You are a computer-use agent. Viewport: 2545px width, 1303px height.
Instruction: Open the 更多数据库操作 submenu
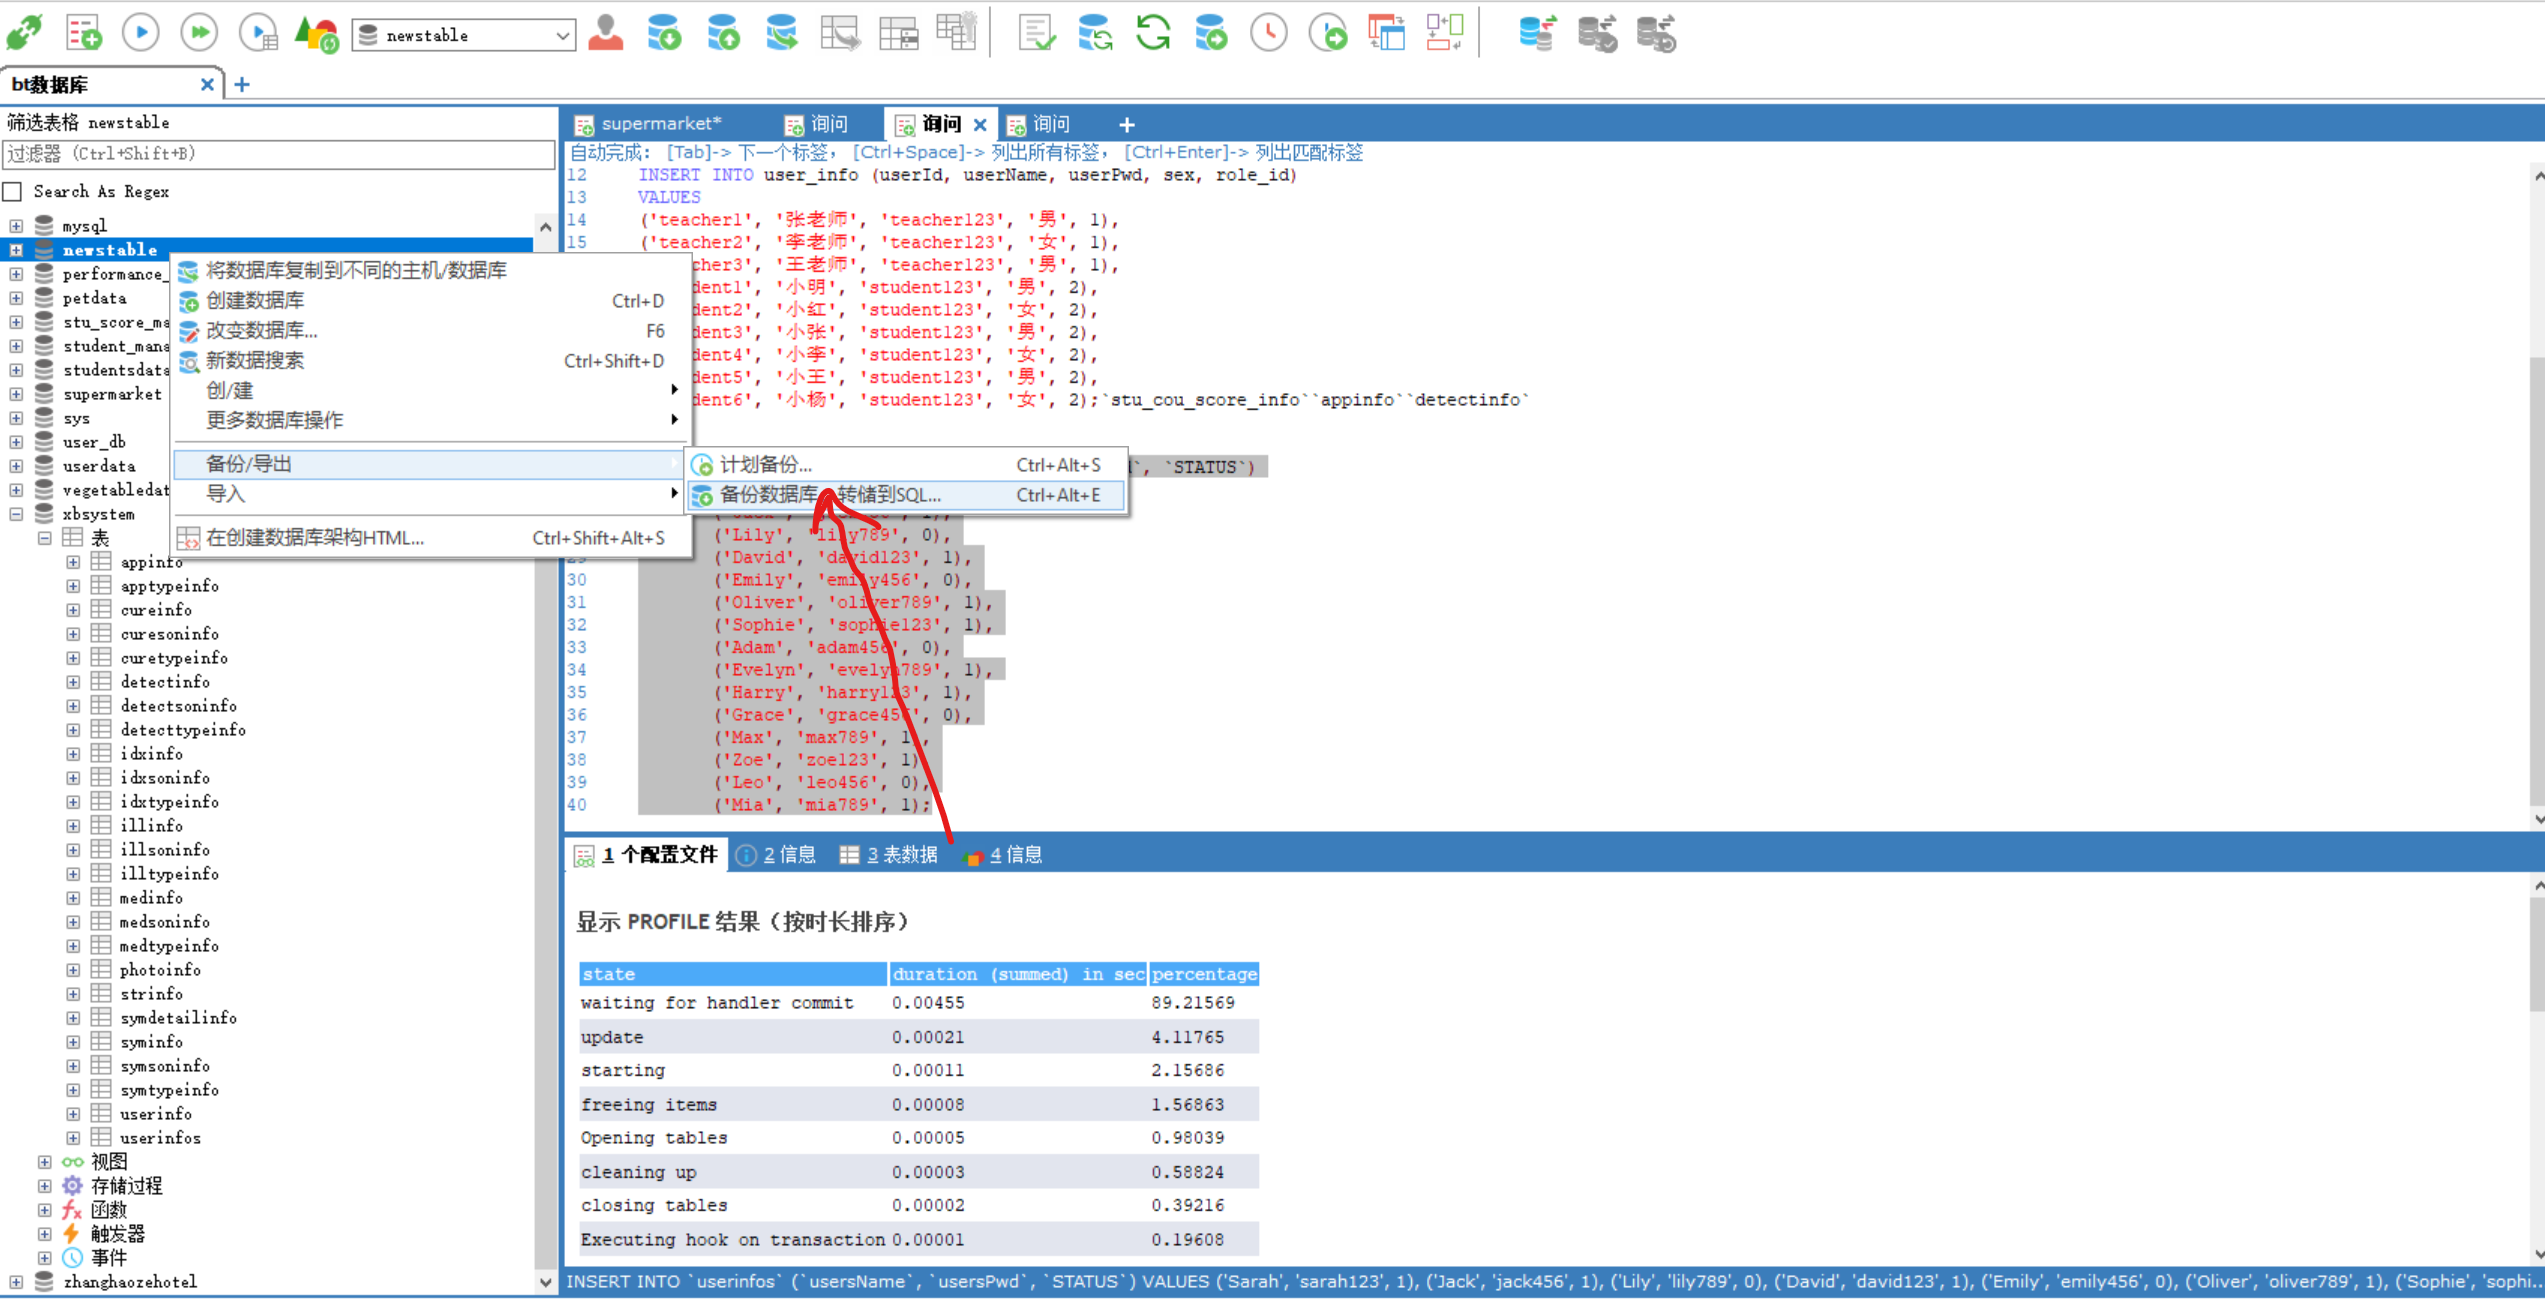point(431,421)
